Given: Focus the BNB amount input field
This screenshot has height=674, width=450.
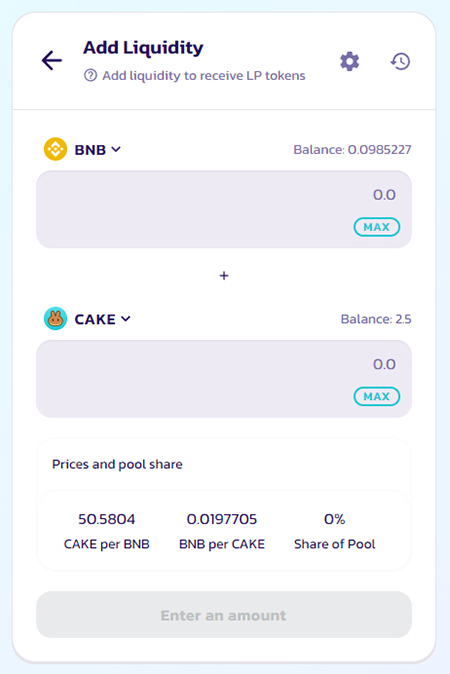Looking at the screenshot, I should pyautogui.click(x=224, y=209).
